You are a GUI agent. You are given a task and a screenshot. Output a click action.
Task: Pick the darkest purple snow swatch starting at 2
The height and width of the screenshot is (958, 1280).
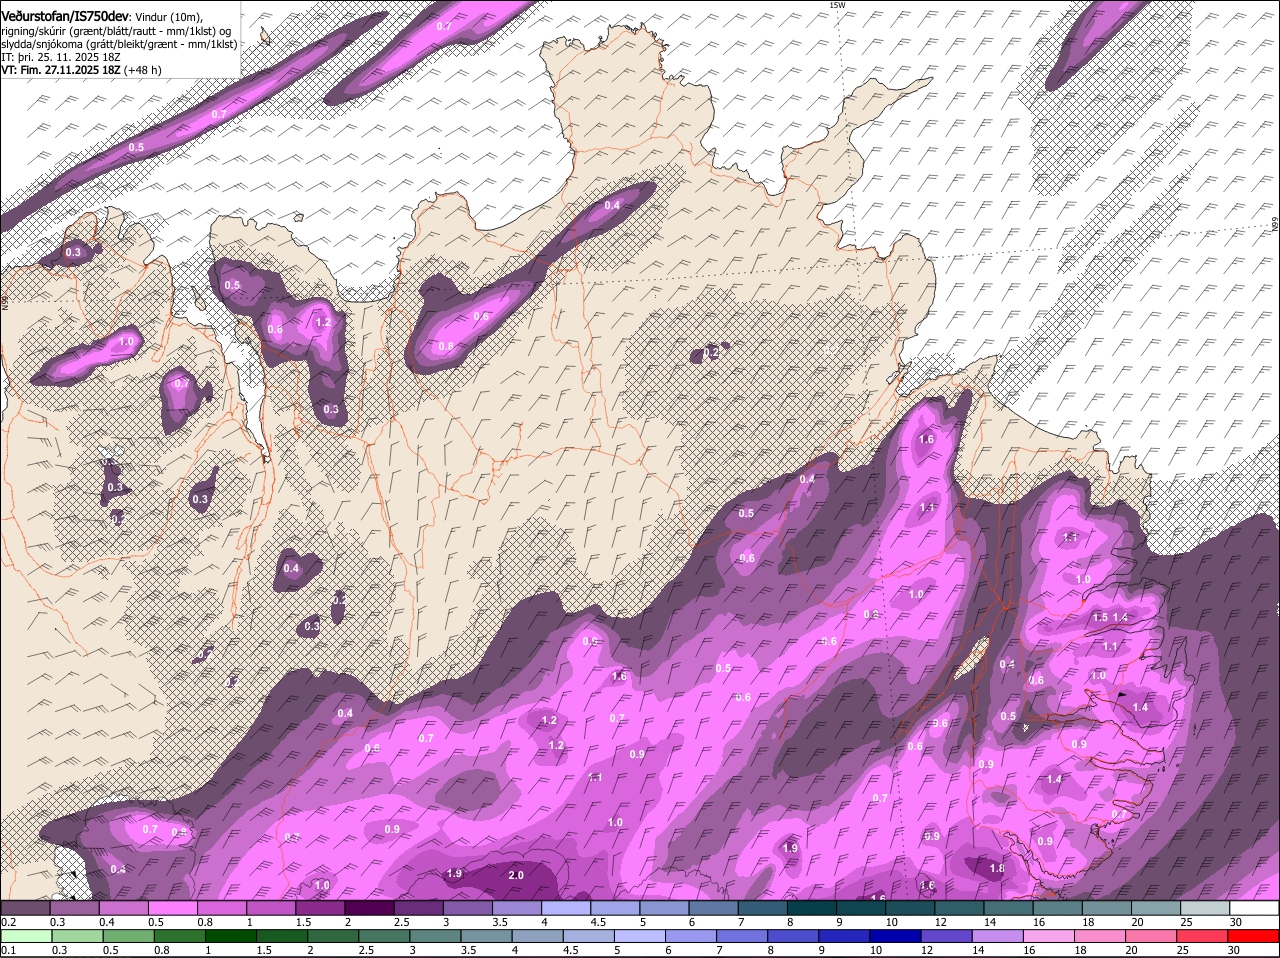368,908
